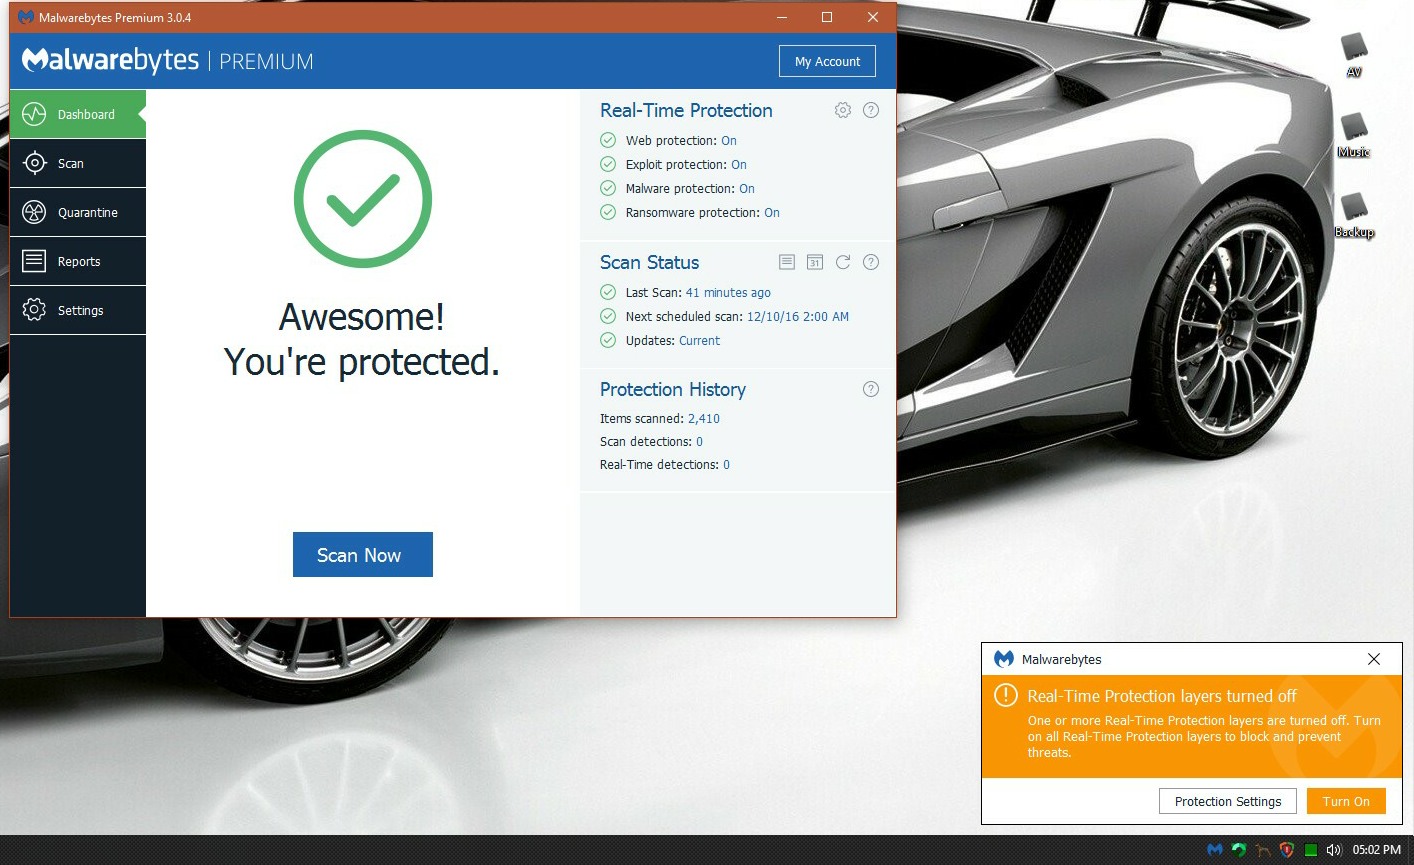The width and height of the screenshot is (1414, 865).
Task: Close the Malwarebytes Premium window
Action: coord(873,17)
